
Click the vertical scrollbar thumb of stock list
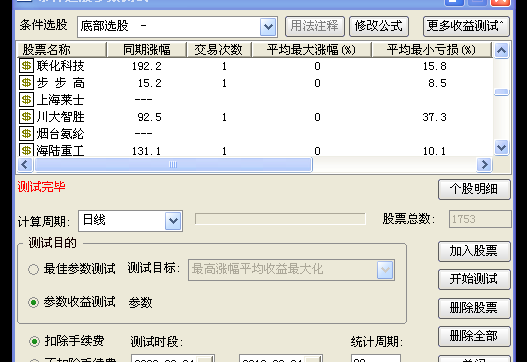[501, 92]
